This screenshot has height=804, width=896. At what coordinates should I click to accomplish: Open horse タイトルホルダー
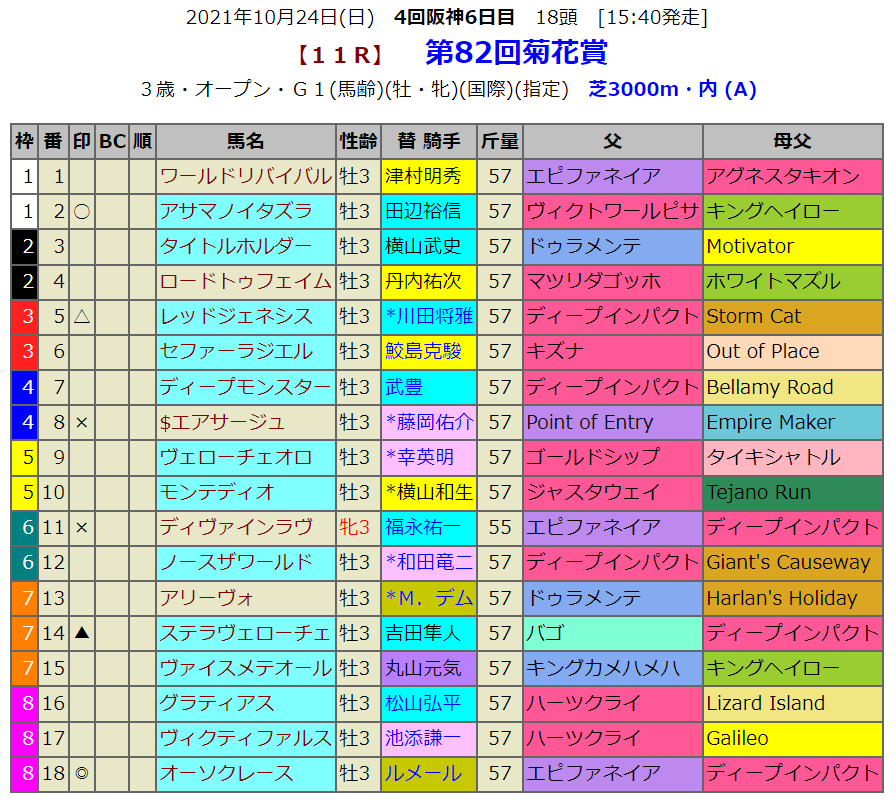[236, 246]
